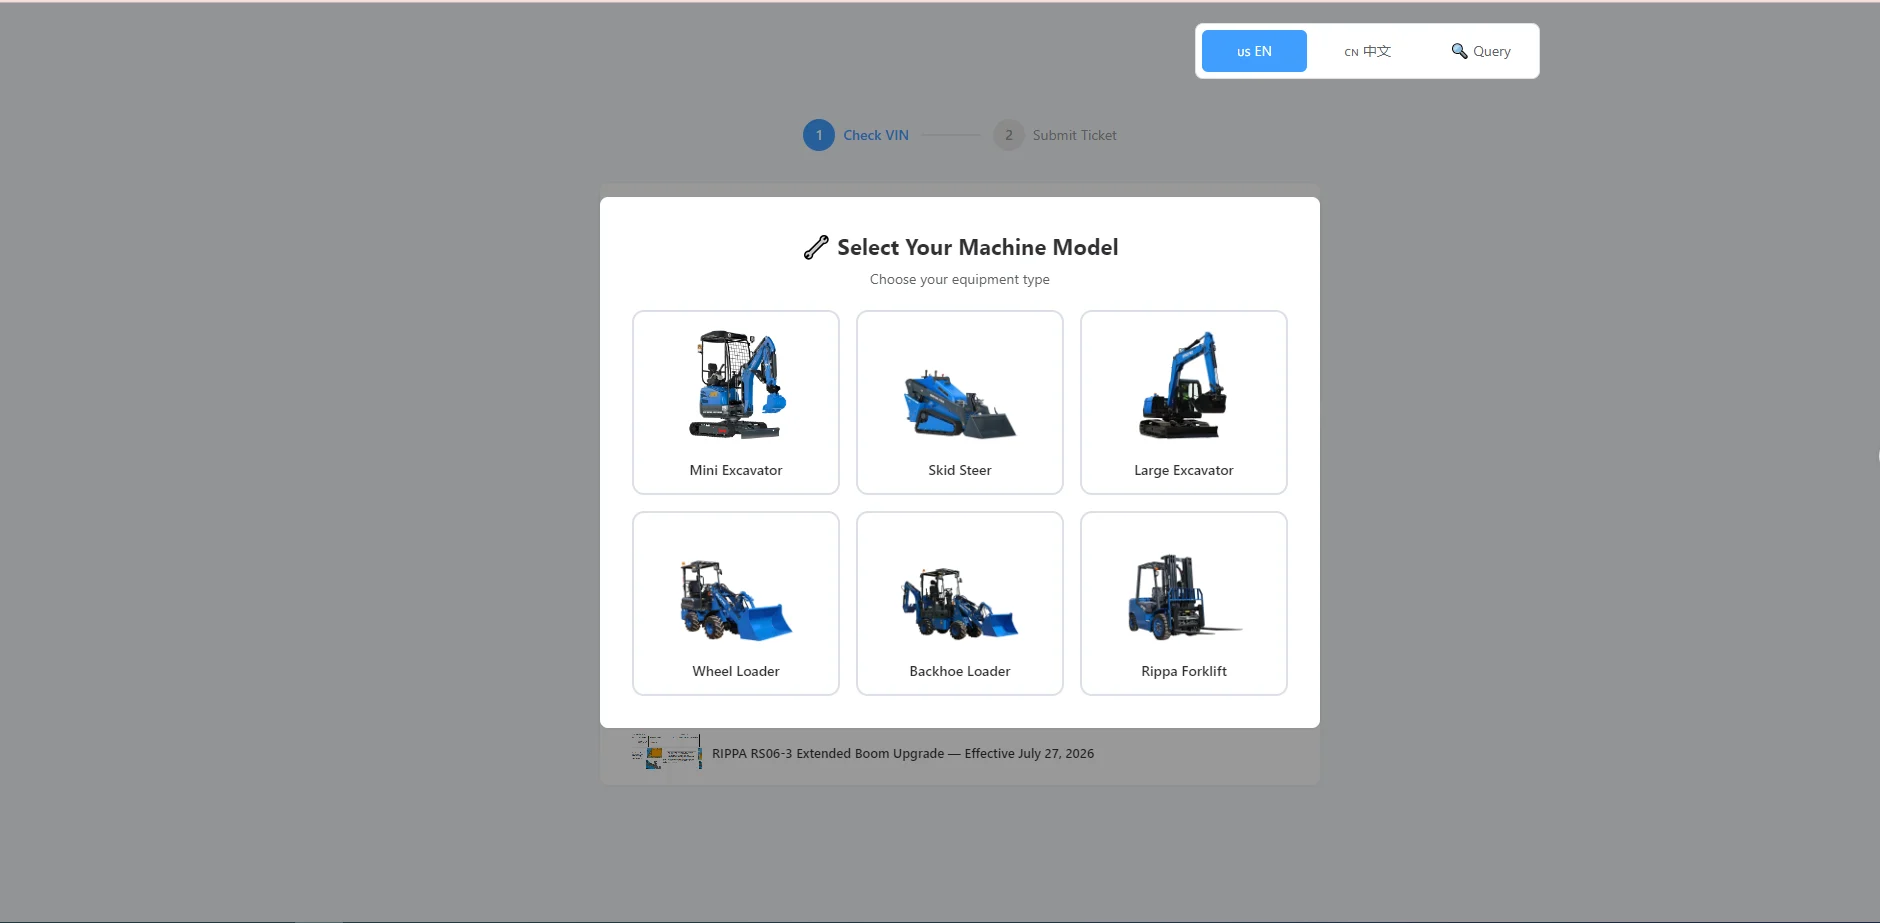Pick the Large Excavator machine image

1183,385
